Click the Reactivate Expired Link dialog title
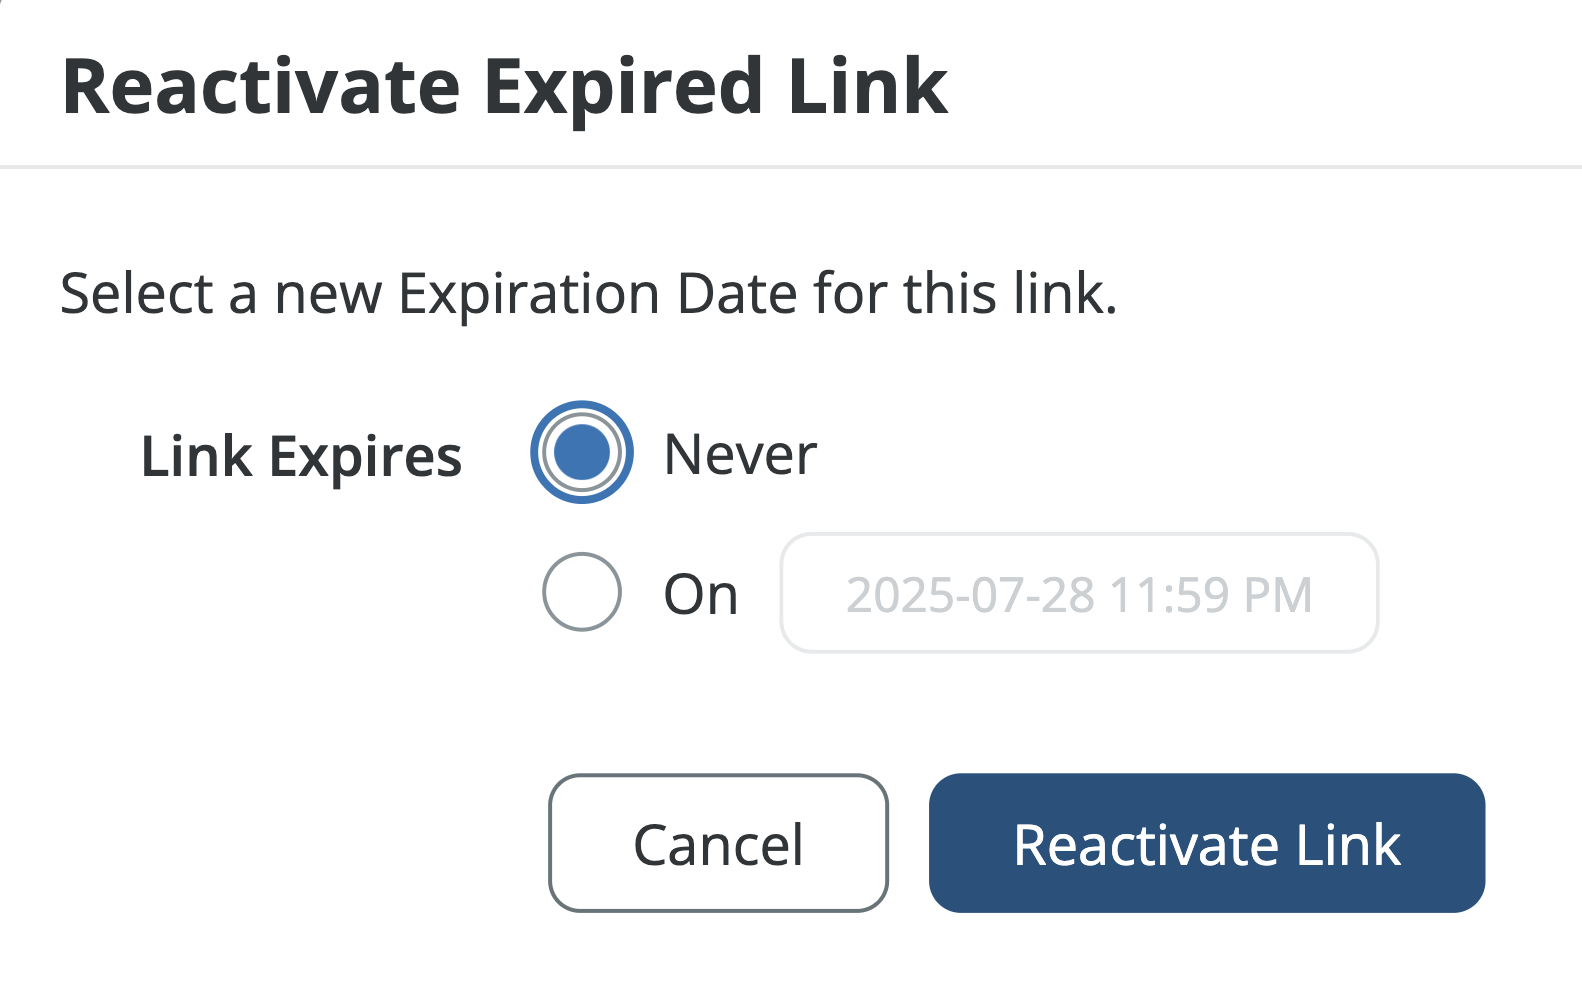This screenshot has width=1582, height=1000. click(x=505, y=87)
